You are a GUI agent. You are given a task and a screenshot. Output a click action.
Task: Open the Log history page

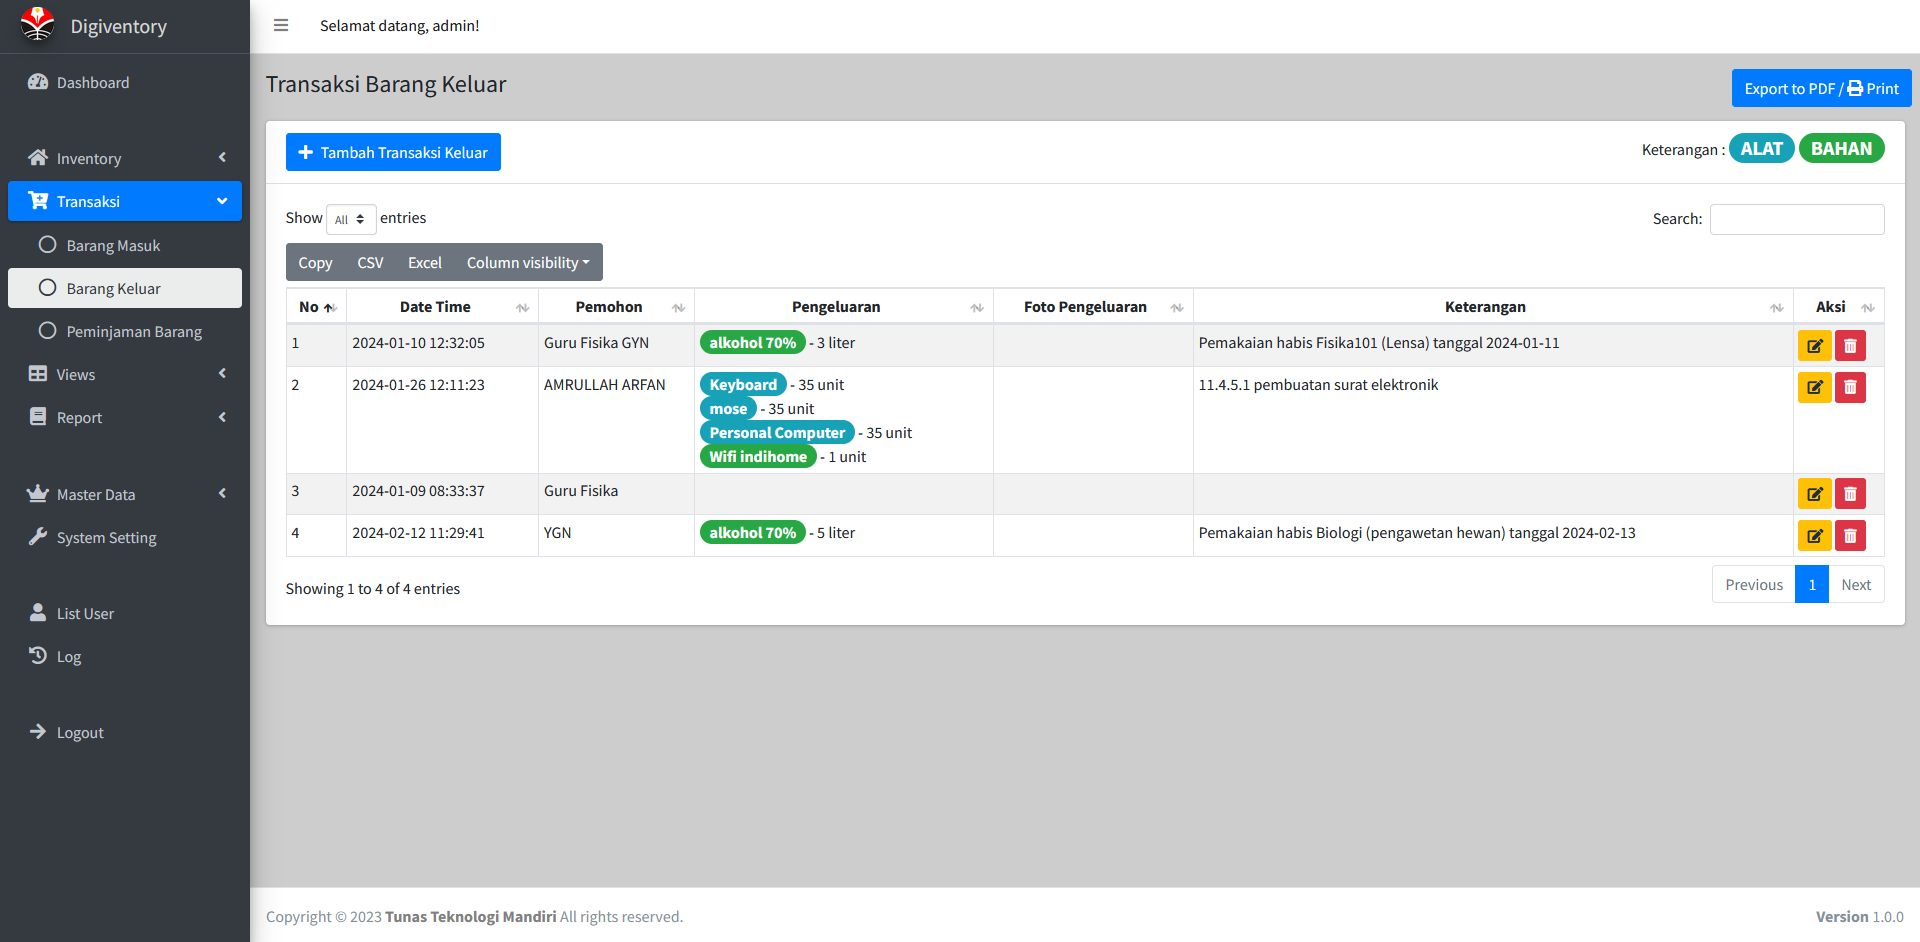coord(68,657)
